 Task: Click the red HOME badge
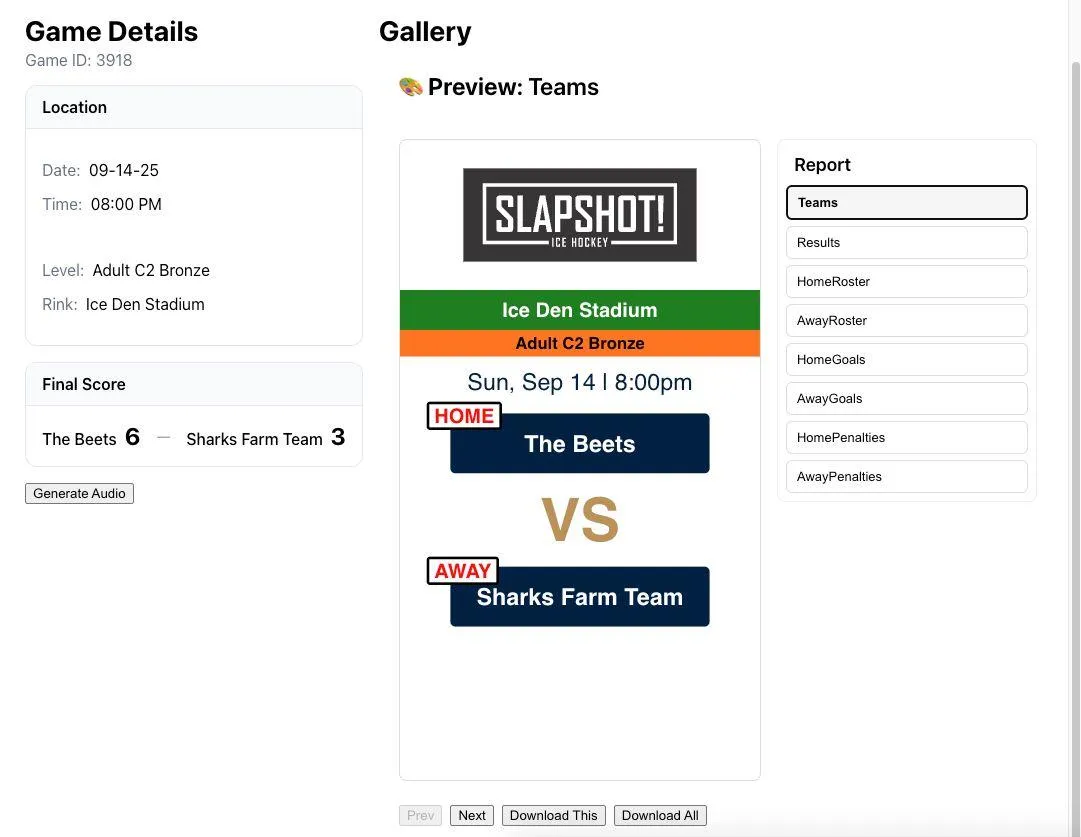point(464,416)
